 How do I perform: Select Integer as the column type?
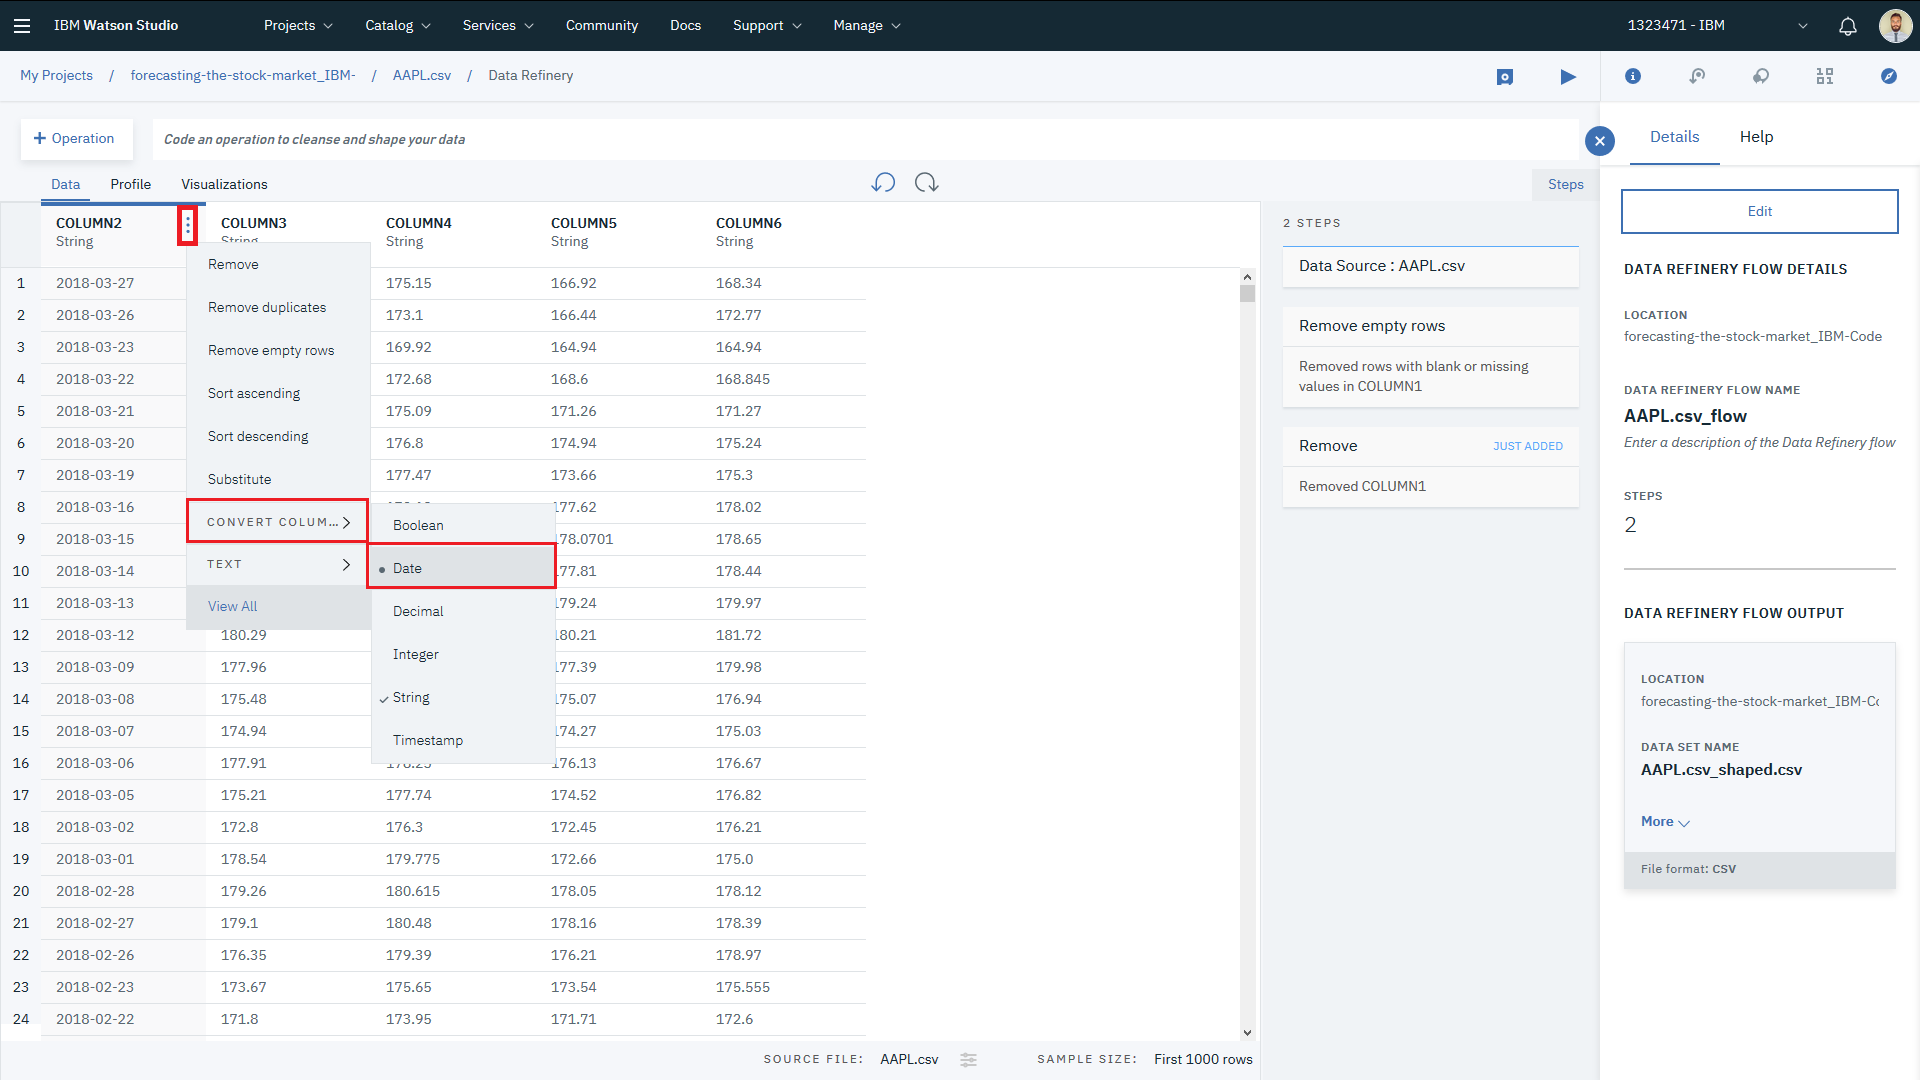tap(415, 654)
